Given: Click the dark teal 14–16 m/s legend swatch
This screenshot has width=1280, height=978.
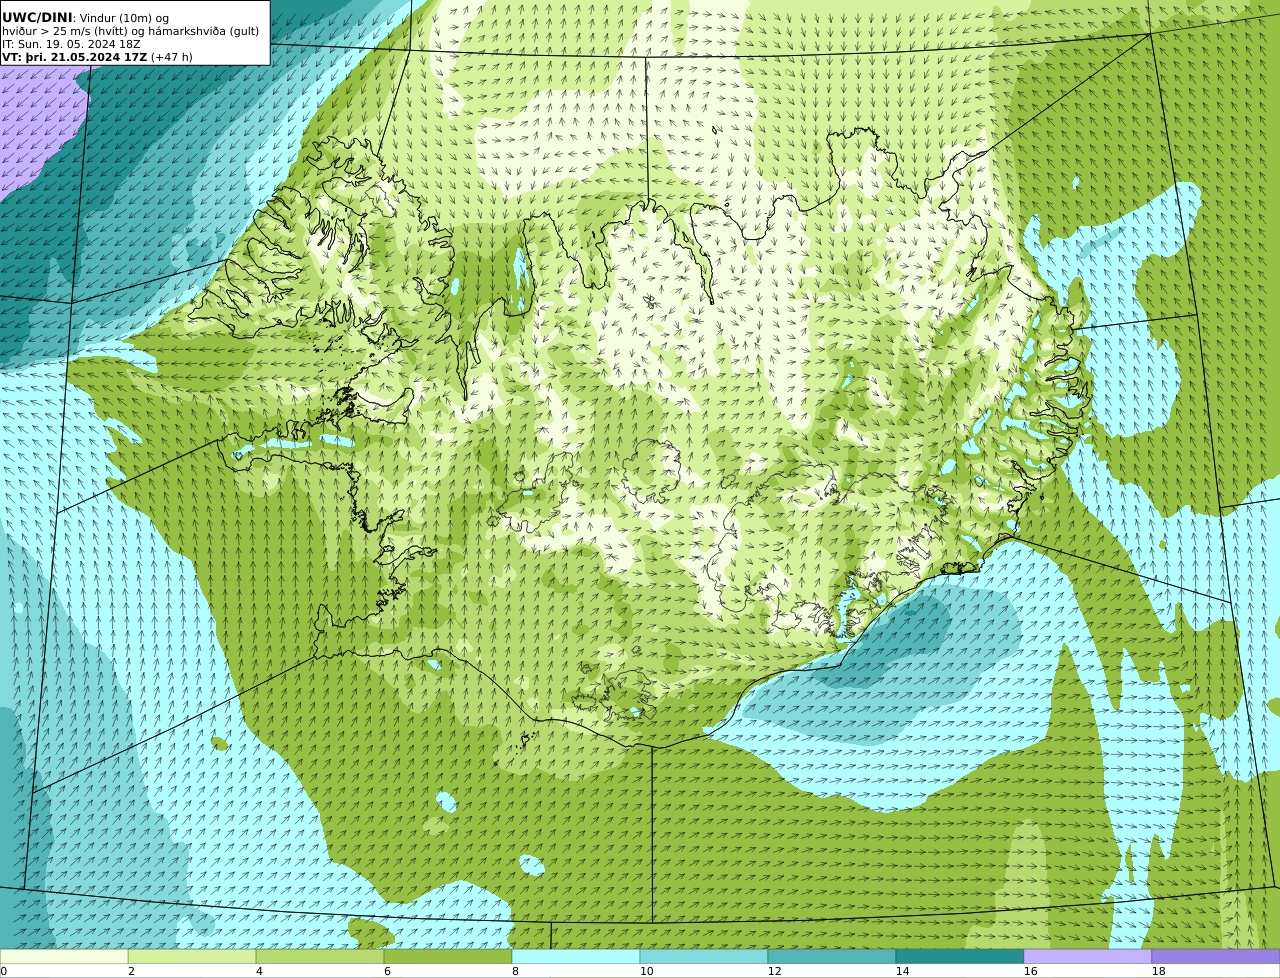Looking at the screenshot, I should pos(960,957).
